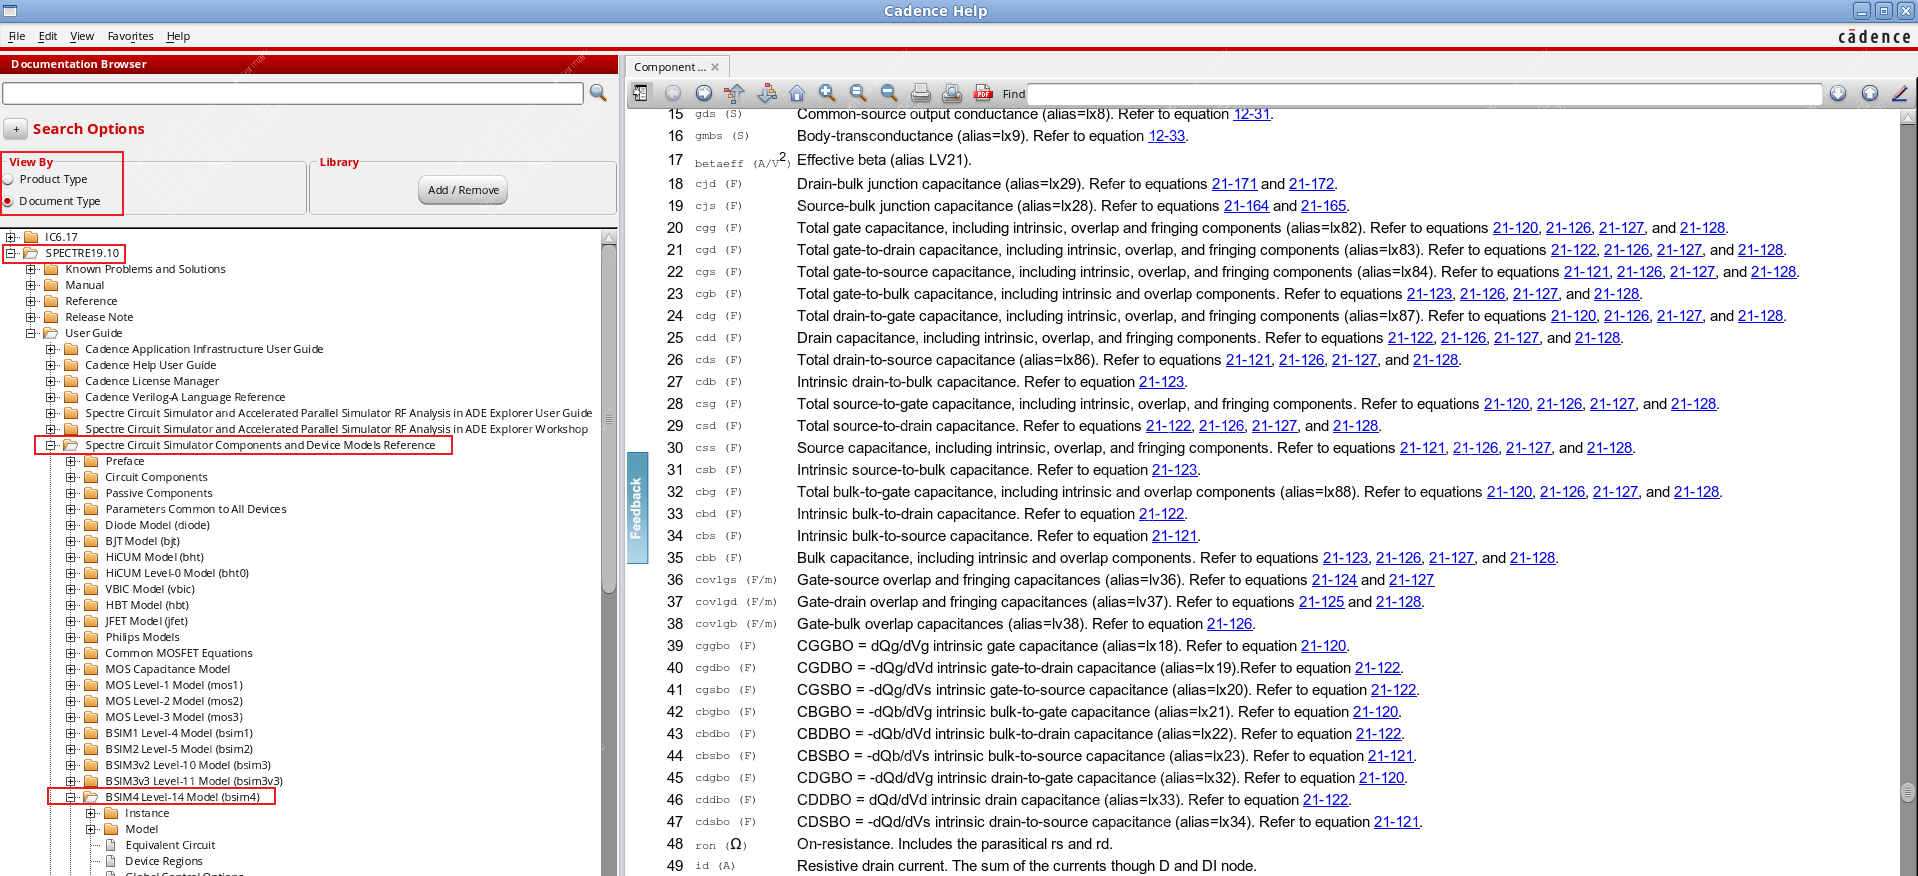Toggle the navigation pane icon in viewer toolbar
Viewport: 1918px width, 876px height.
(x=640, y=93)
